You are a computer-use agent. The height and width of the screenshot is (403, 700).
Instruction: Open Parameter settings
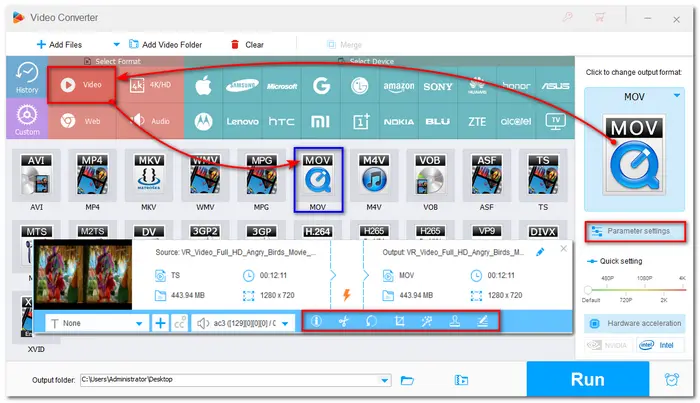click(x=635, y=231)
